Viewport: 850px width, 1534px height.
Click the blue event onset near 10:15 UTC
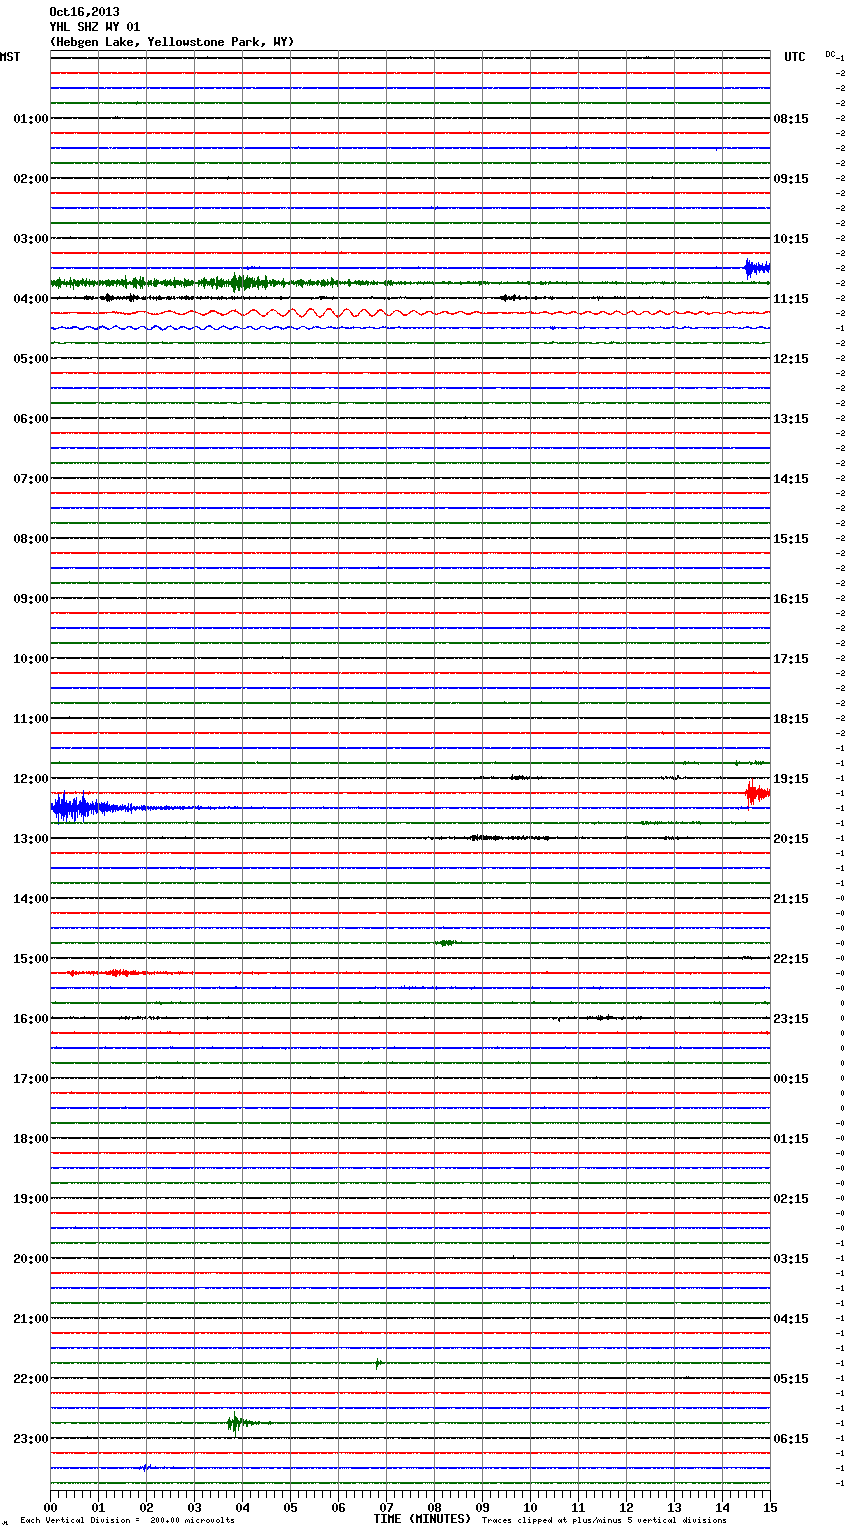757,268
